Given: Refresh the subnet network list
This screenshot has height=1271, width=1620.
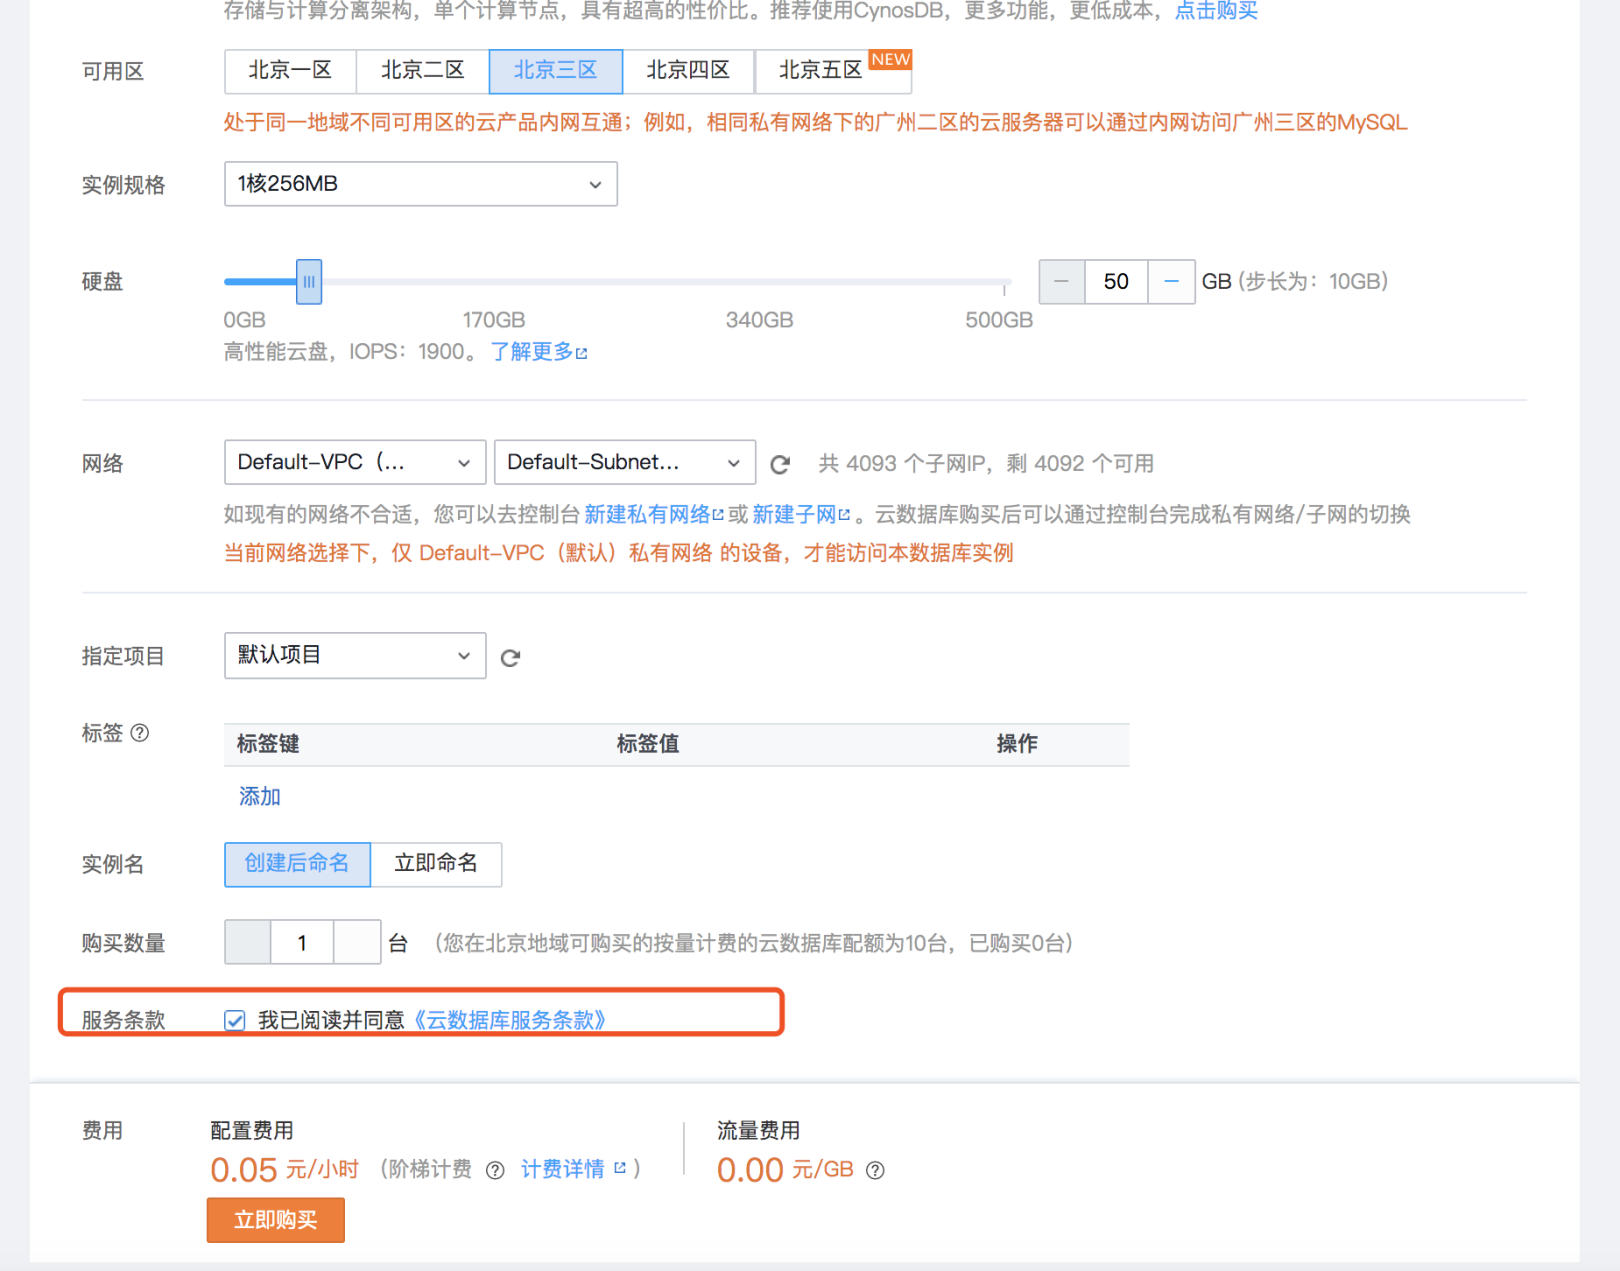Looking at the screenshot, I should (x=780, y=464).
